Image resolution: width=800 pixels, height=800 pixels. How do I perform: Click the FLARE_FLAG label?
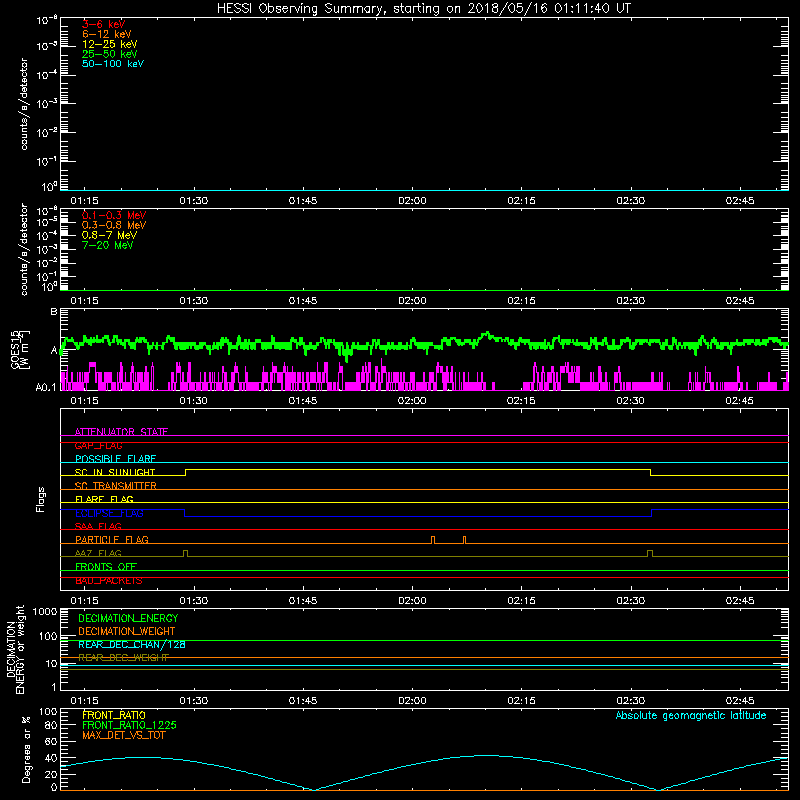104,499
